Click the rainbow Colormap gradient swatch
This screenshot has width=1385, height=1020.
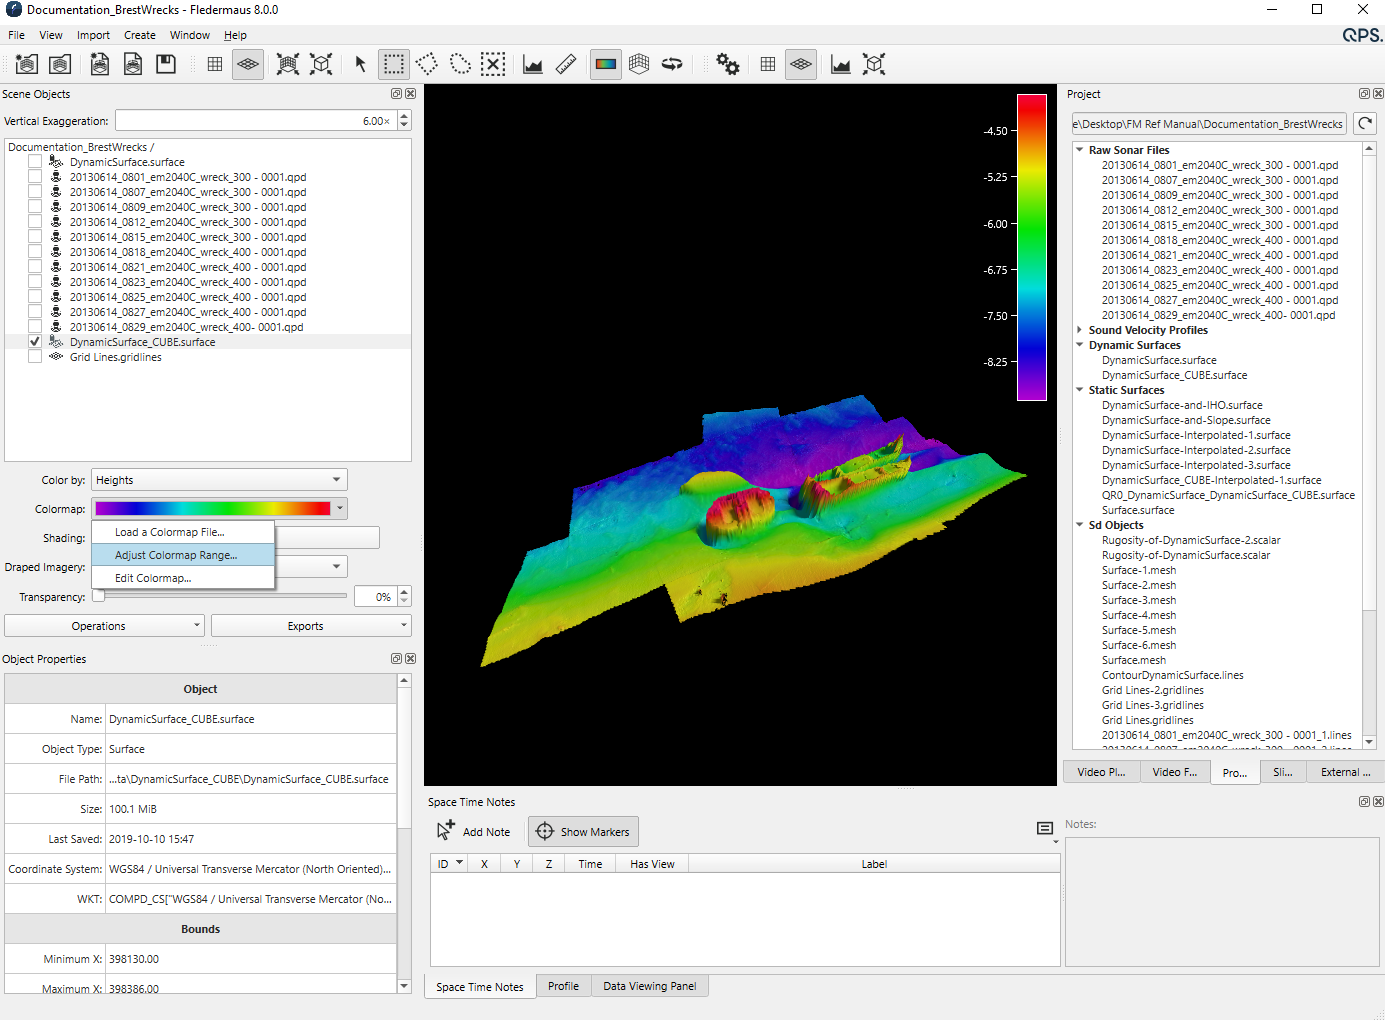tap(212, 509)
